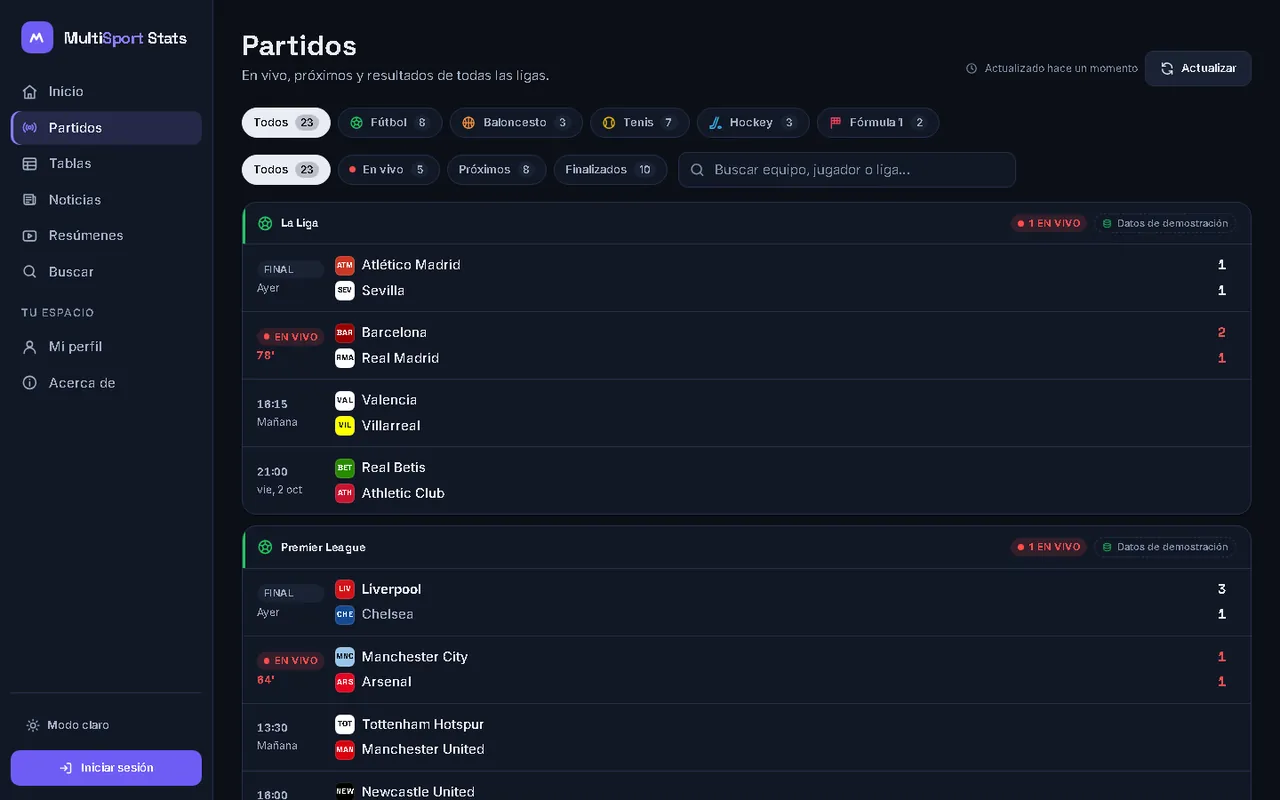Click the Premier League football icon

pyautogui.click(x=265, y=547)
